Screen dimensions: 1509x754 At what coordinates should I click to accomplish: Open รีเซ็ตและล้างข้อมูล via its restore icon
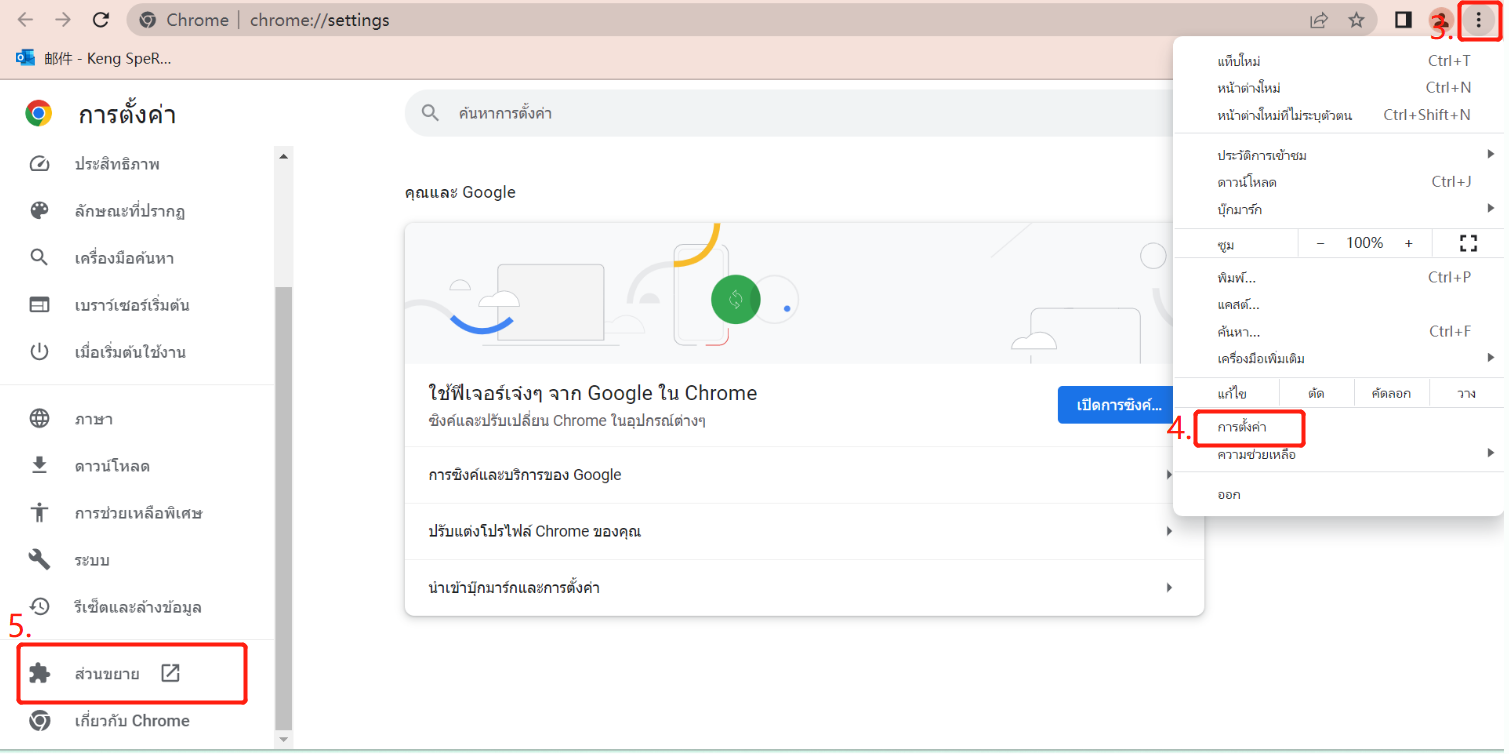point(39,607)
